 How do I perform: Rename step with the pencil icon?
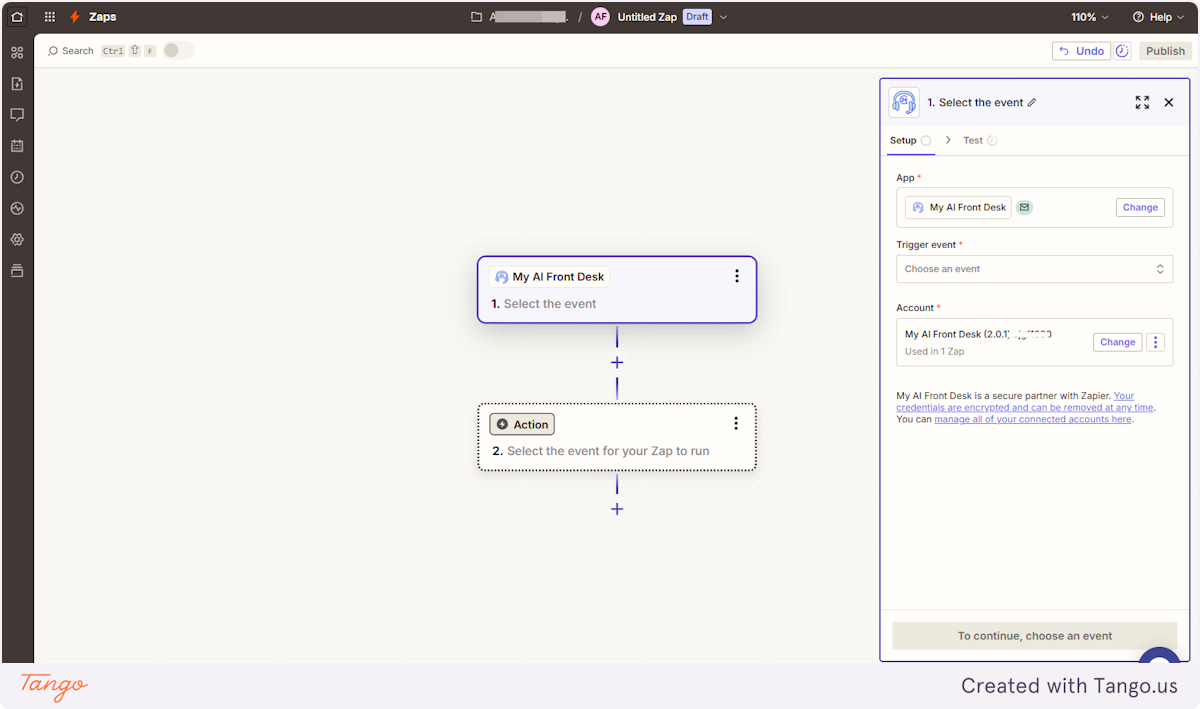click(1032, 102)
